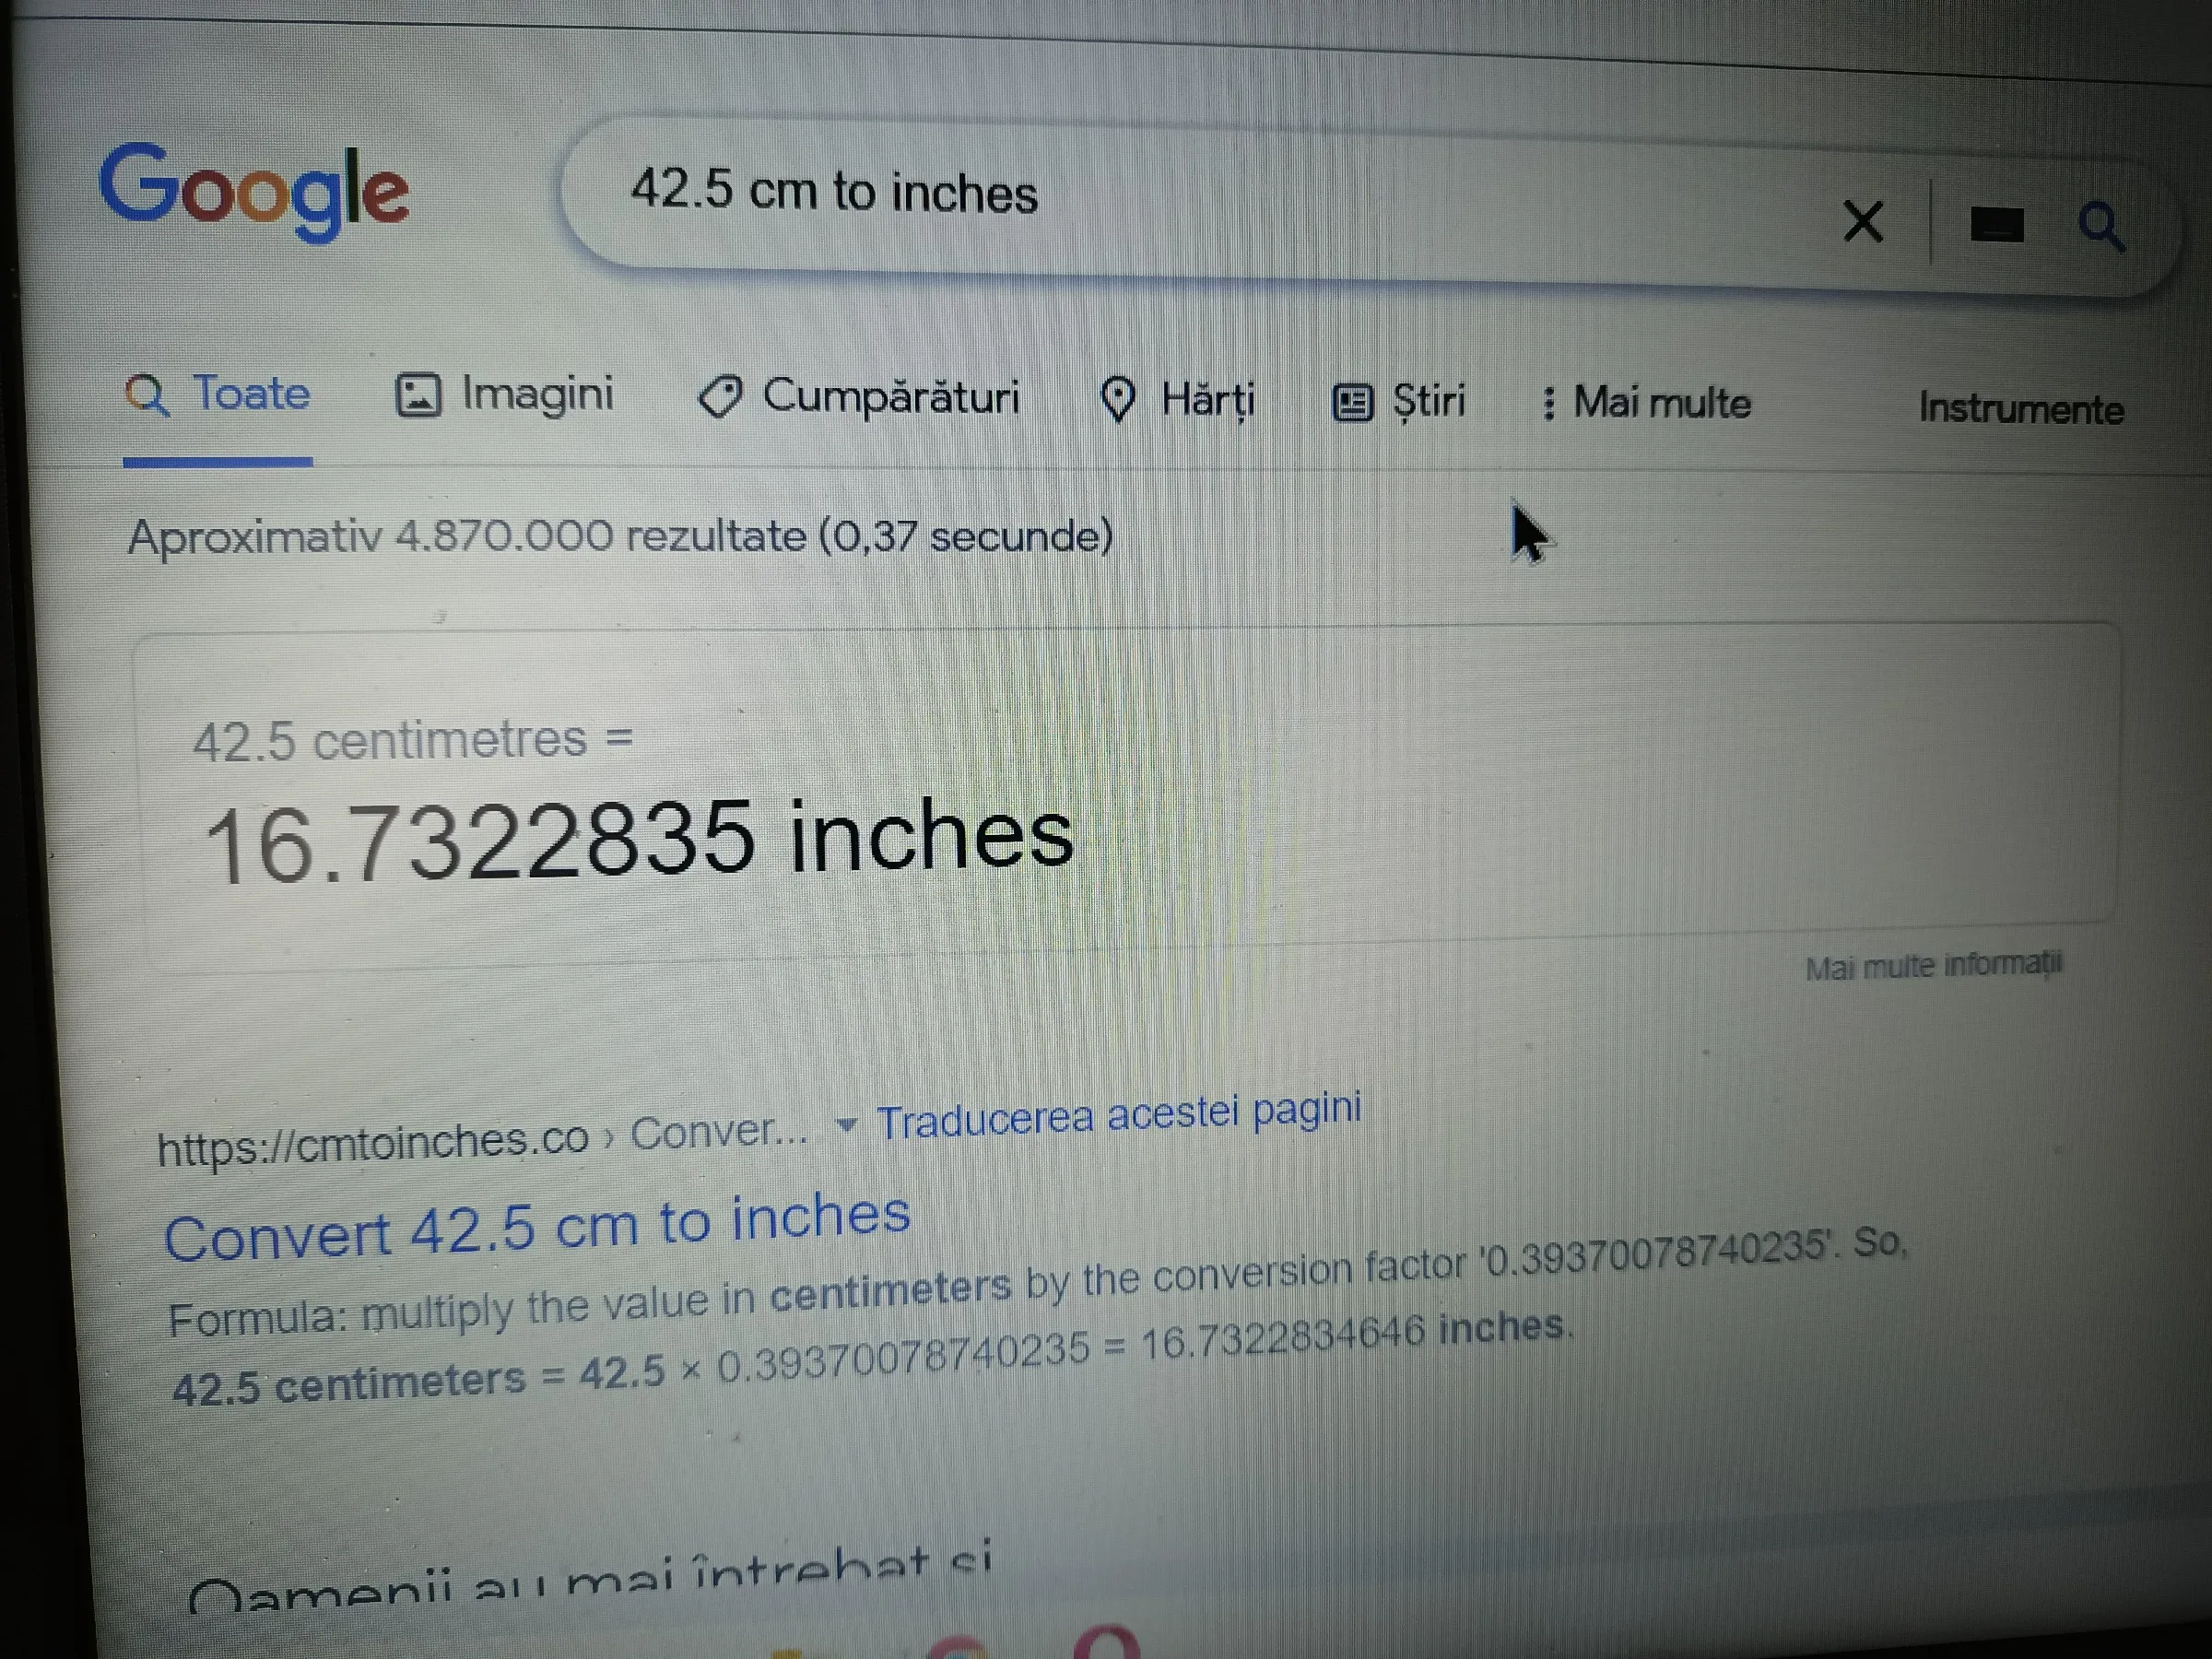Image resolution: width=2212 pixels, height=1659 pixels.
Task: Click the Google logo
Action: click(x=254, y=191)
